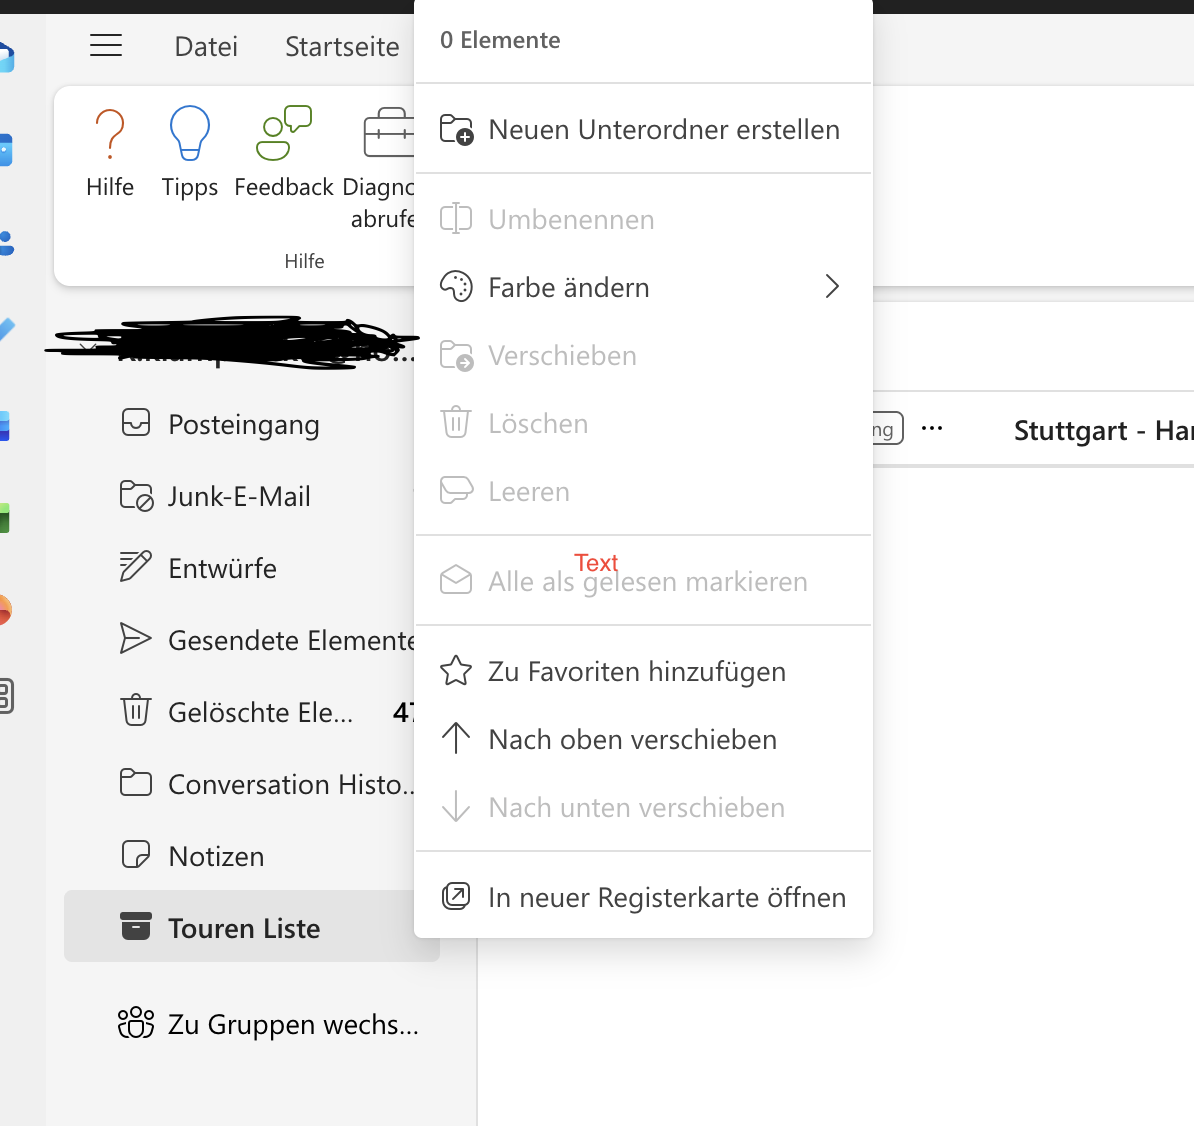Viewport: 1194px width, 1126px height.
Task: Click the Junk-E-Mail folder icon
Action: click(136, 496)
